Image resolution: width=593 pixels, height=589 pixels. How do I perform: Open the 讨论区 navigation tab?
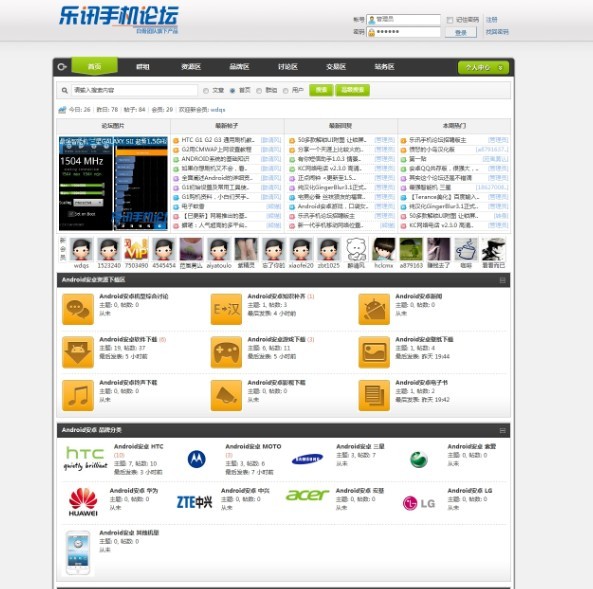click(x=288, y=67)
